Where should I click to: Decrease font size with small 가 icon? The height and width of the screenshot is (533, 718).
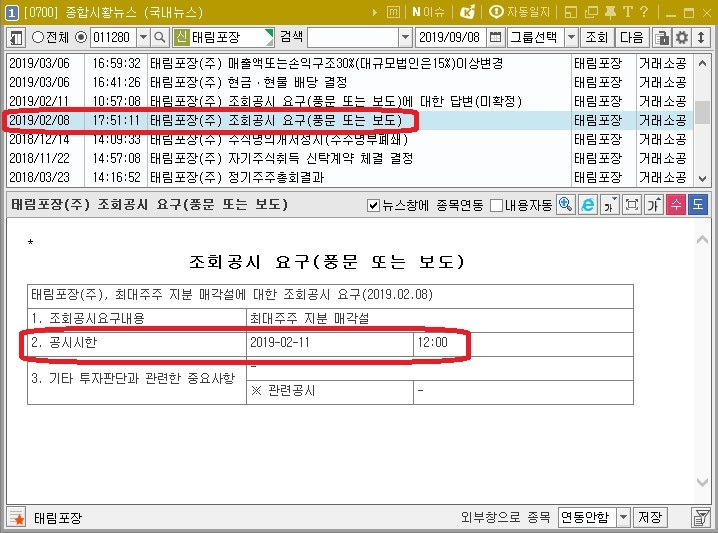(609, 205)
